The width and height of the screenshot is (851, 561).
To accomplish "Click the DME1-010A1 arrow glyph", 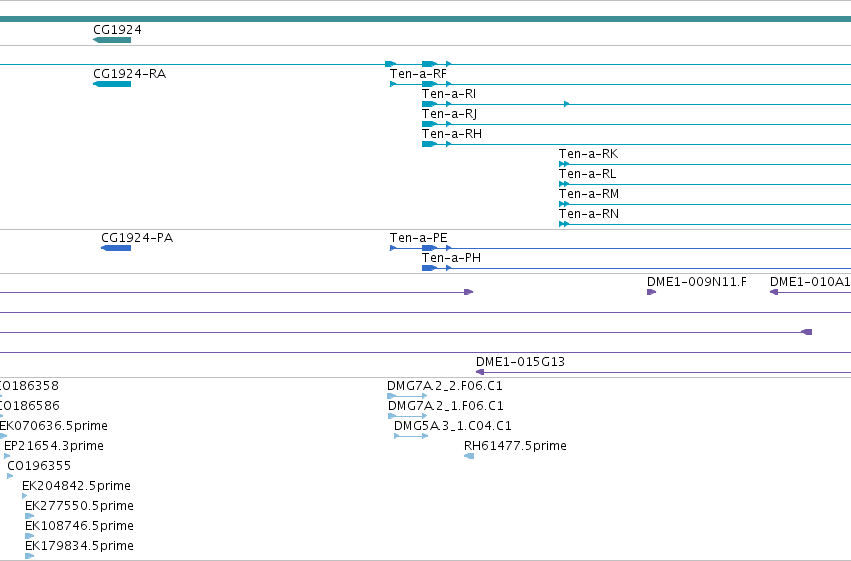I will coord(774,292).
